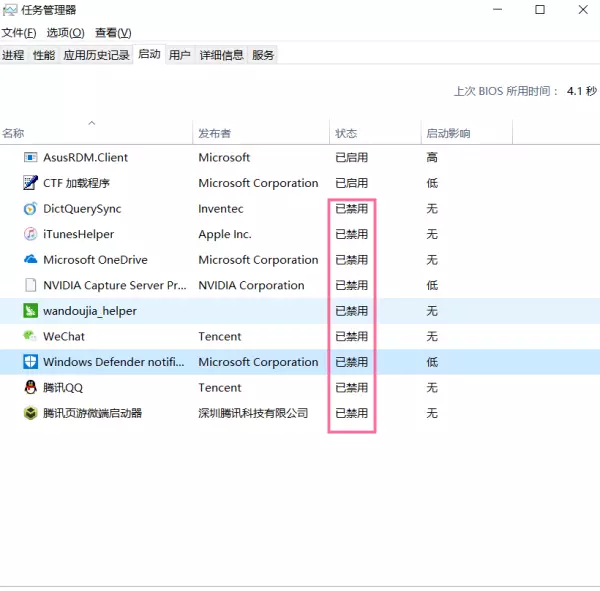The width and height of the screenshot is (600, 591).
Task: Switch to the 性能 tab
Action: (x=44, y=55)
